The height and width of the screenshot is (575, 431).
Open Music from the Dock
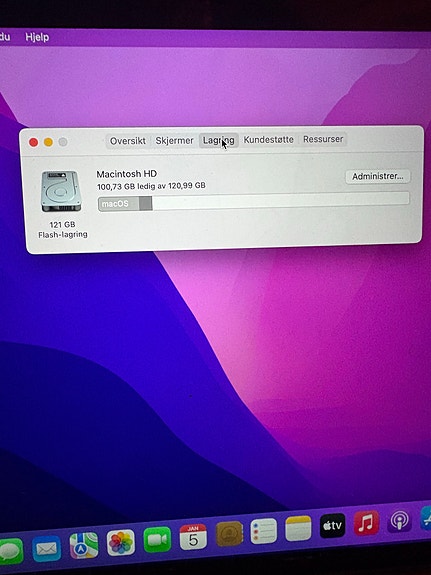[x=366, y=523]
